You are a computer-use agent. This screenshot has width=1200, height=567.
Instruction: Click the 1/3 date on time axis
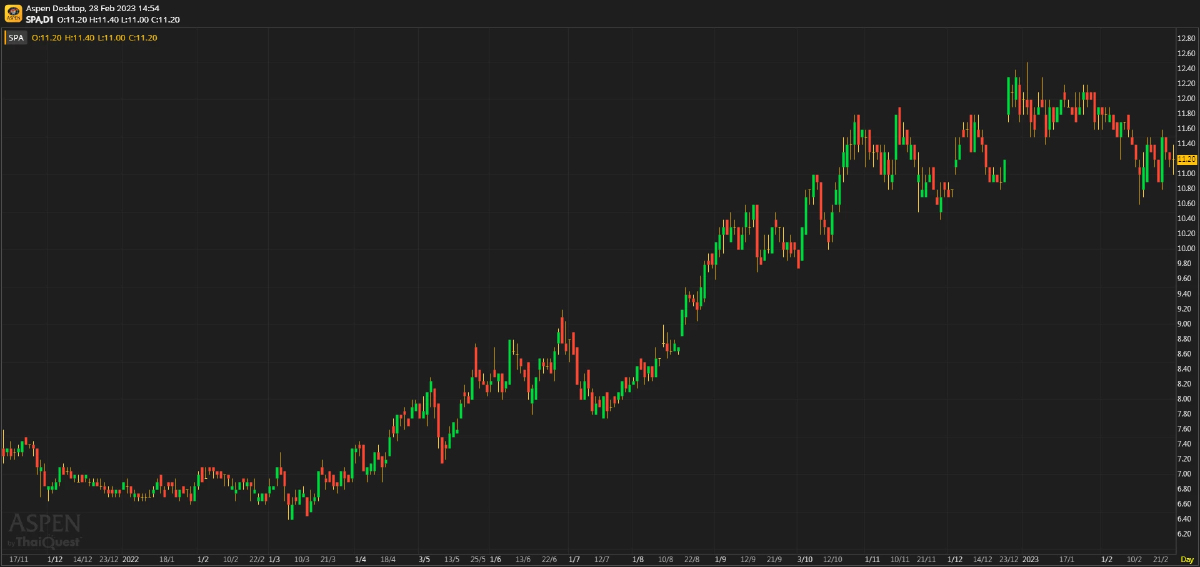click(x=274, y=559)
